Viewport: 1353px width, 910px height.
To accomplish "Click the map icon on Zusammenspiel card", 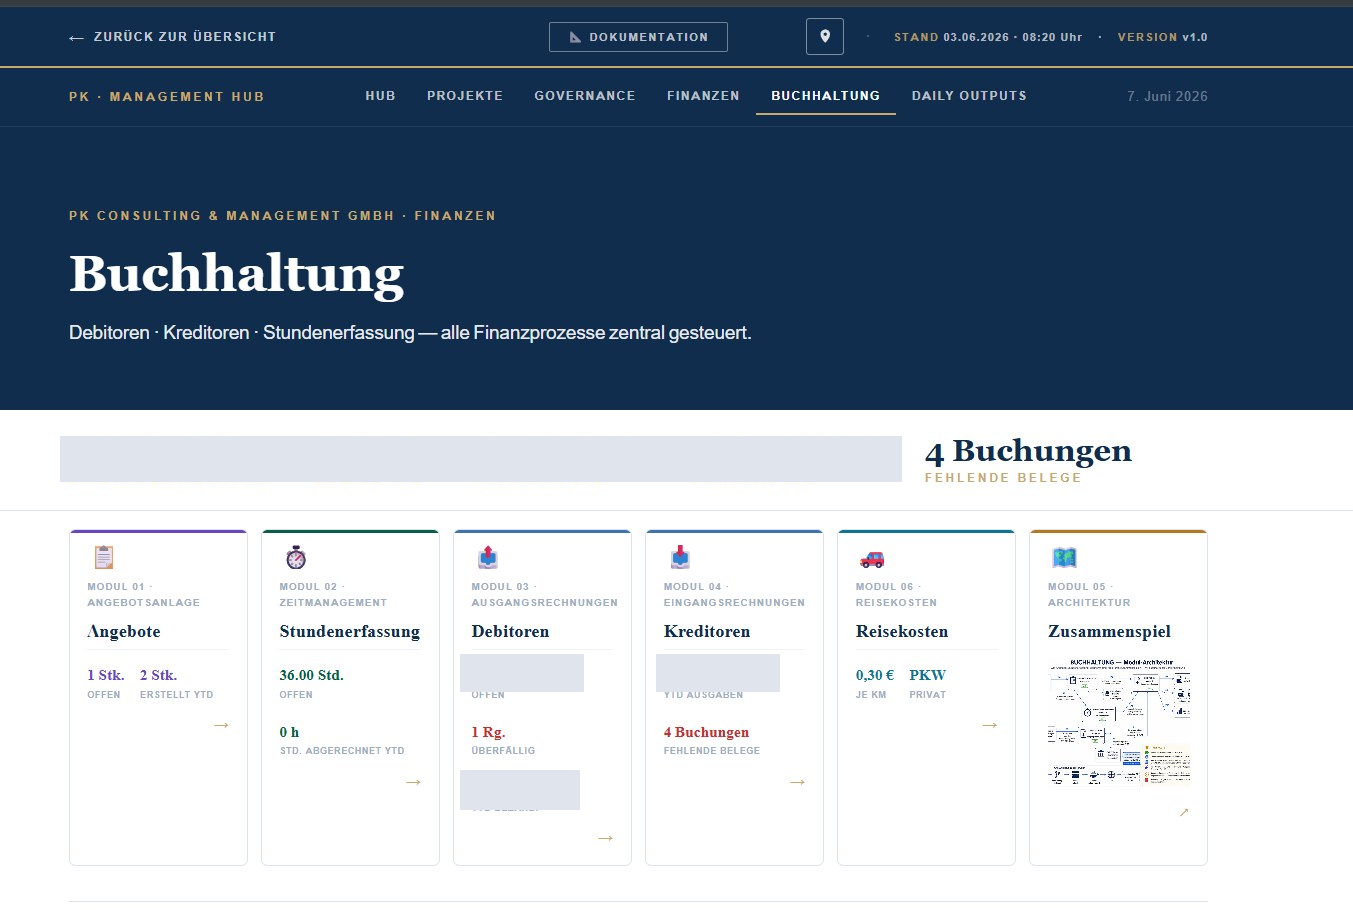I will pos(1064,557).
